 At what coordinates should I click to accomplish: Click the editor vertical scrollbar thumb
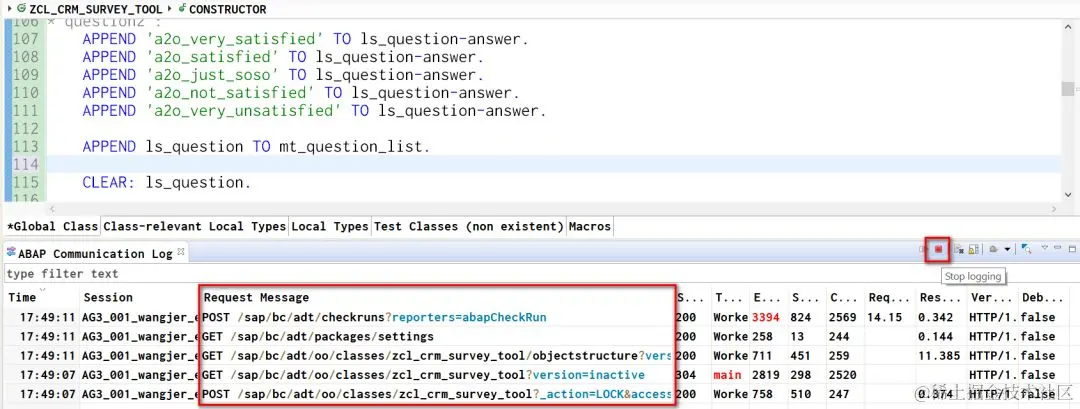(1068, 88)
